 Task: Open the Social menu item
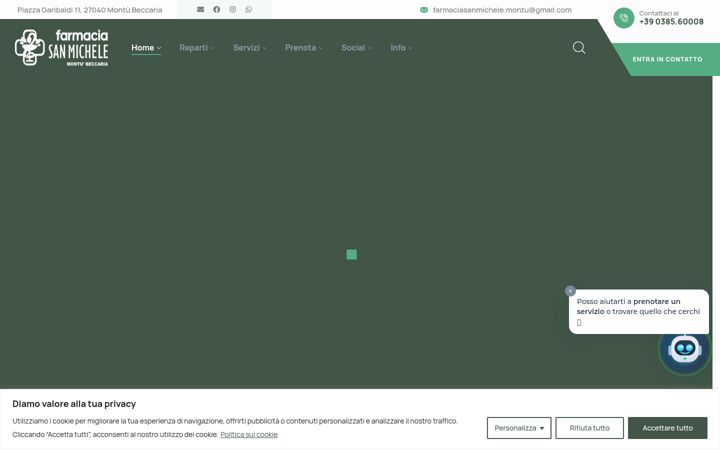[357, 47]
